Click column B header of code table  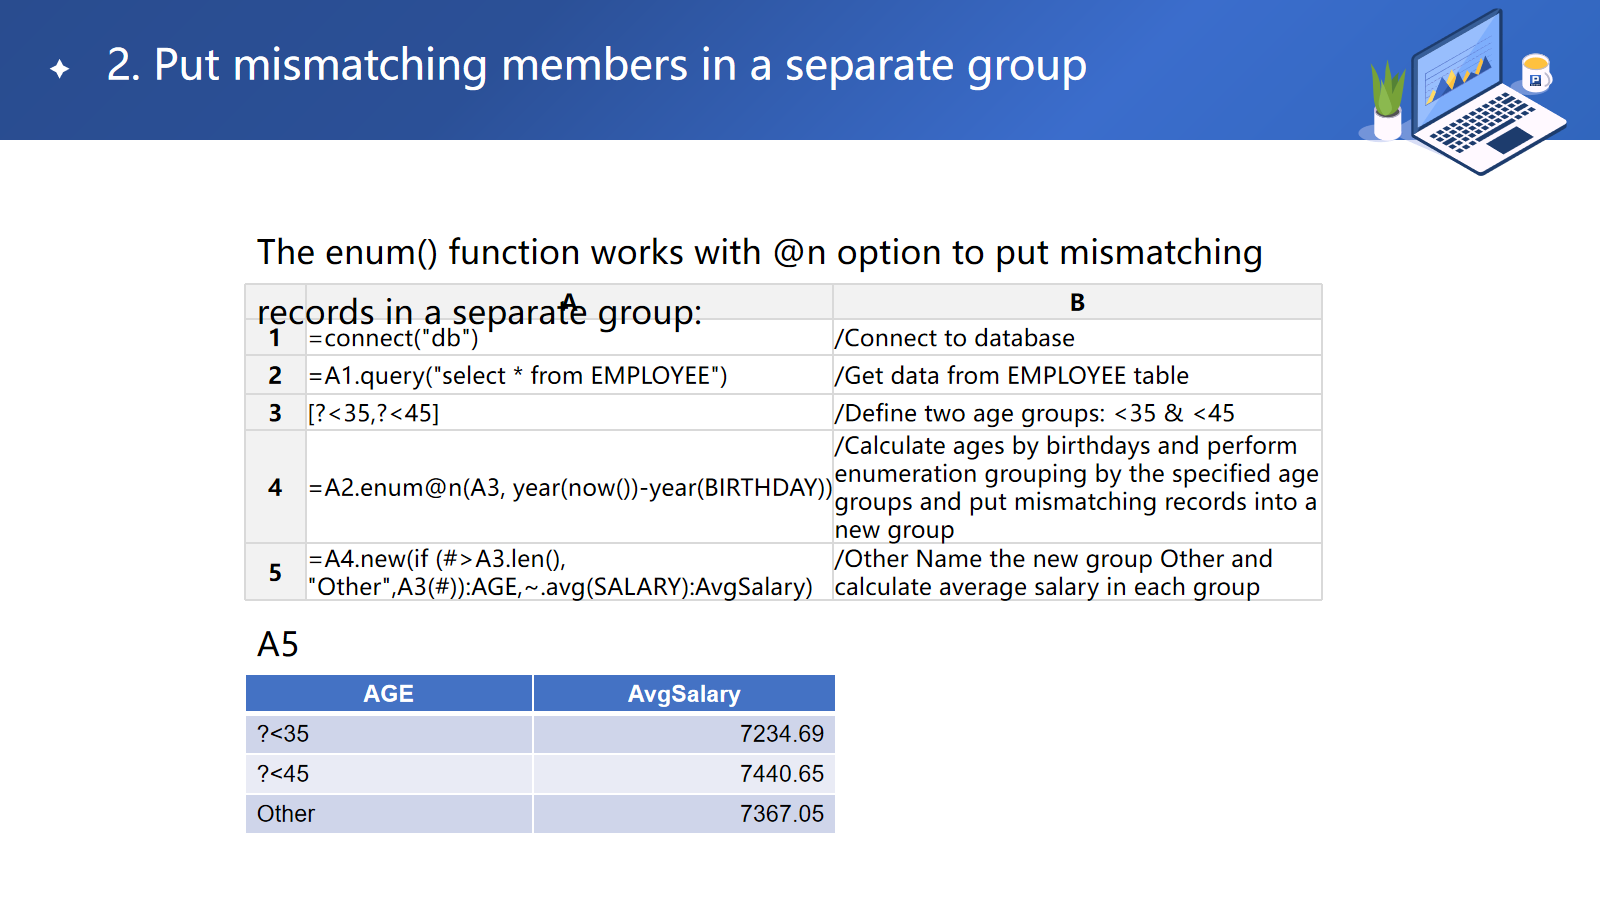click(x=1077, y=302)
